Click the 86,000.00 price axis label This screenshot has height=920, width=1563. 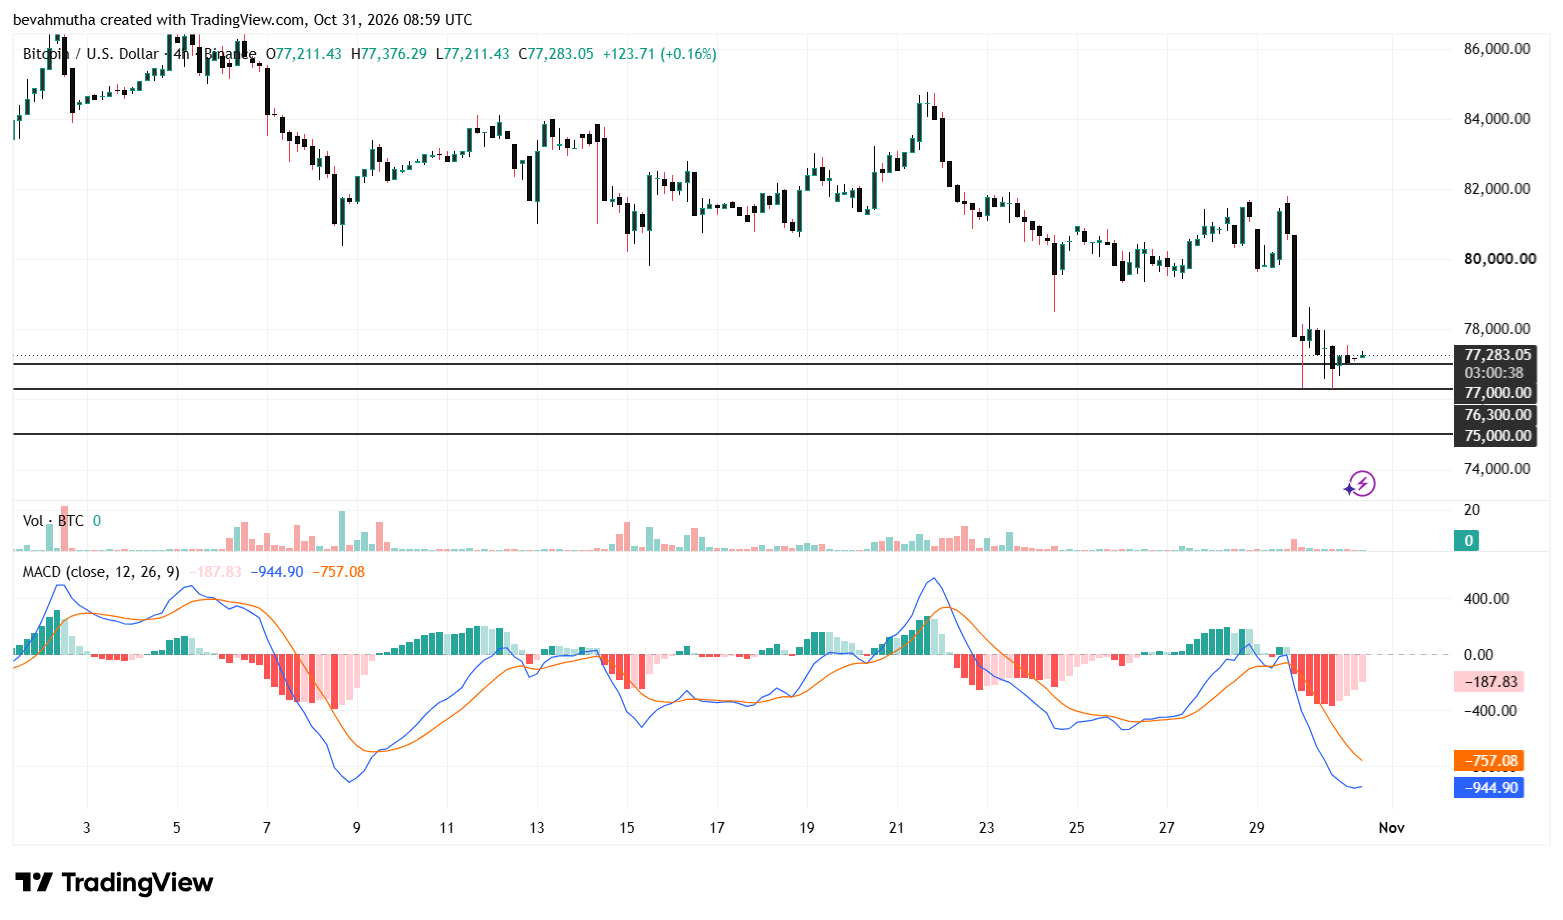pos(1497,49)
